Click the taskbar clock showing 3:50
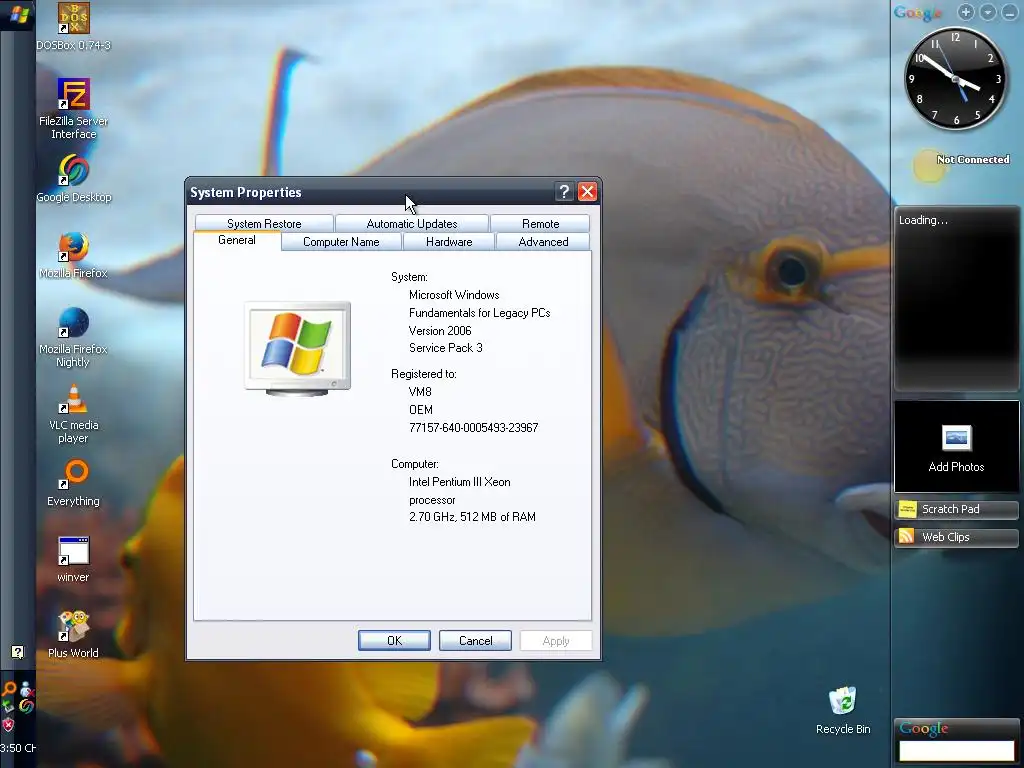The height and width of the screenshot is (768, 1024). coord(18,748)
